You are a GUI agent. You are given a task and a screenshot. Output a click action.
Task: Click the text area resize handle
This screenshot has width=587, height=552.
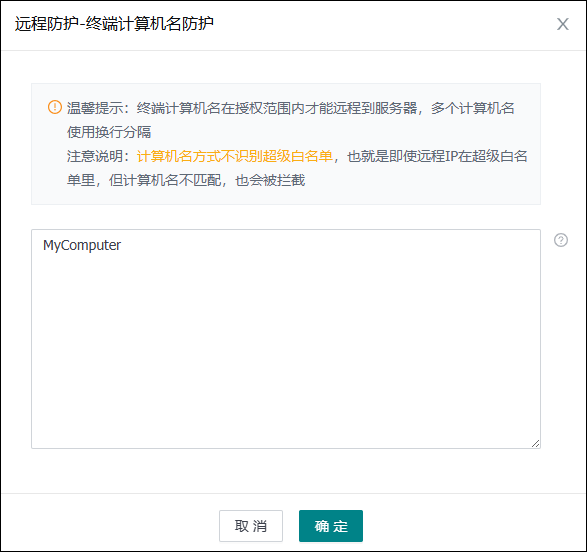[x=535, y=443]
